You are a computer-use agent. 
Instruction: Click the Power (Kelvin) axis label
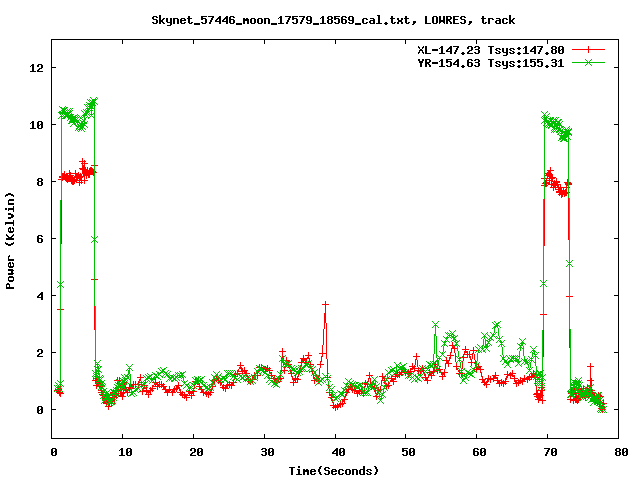click(10, 241)
